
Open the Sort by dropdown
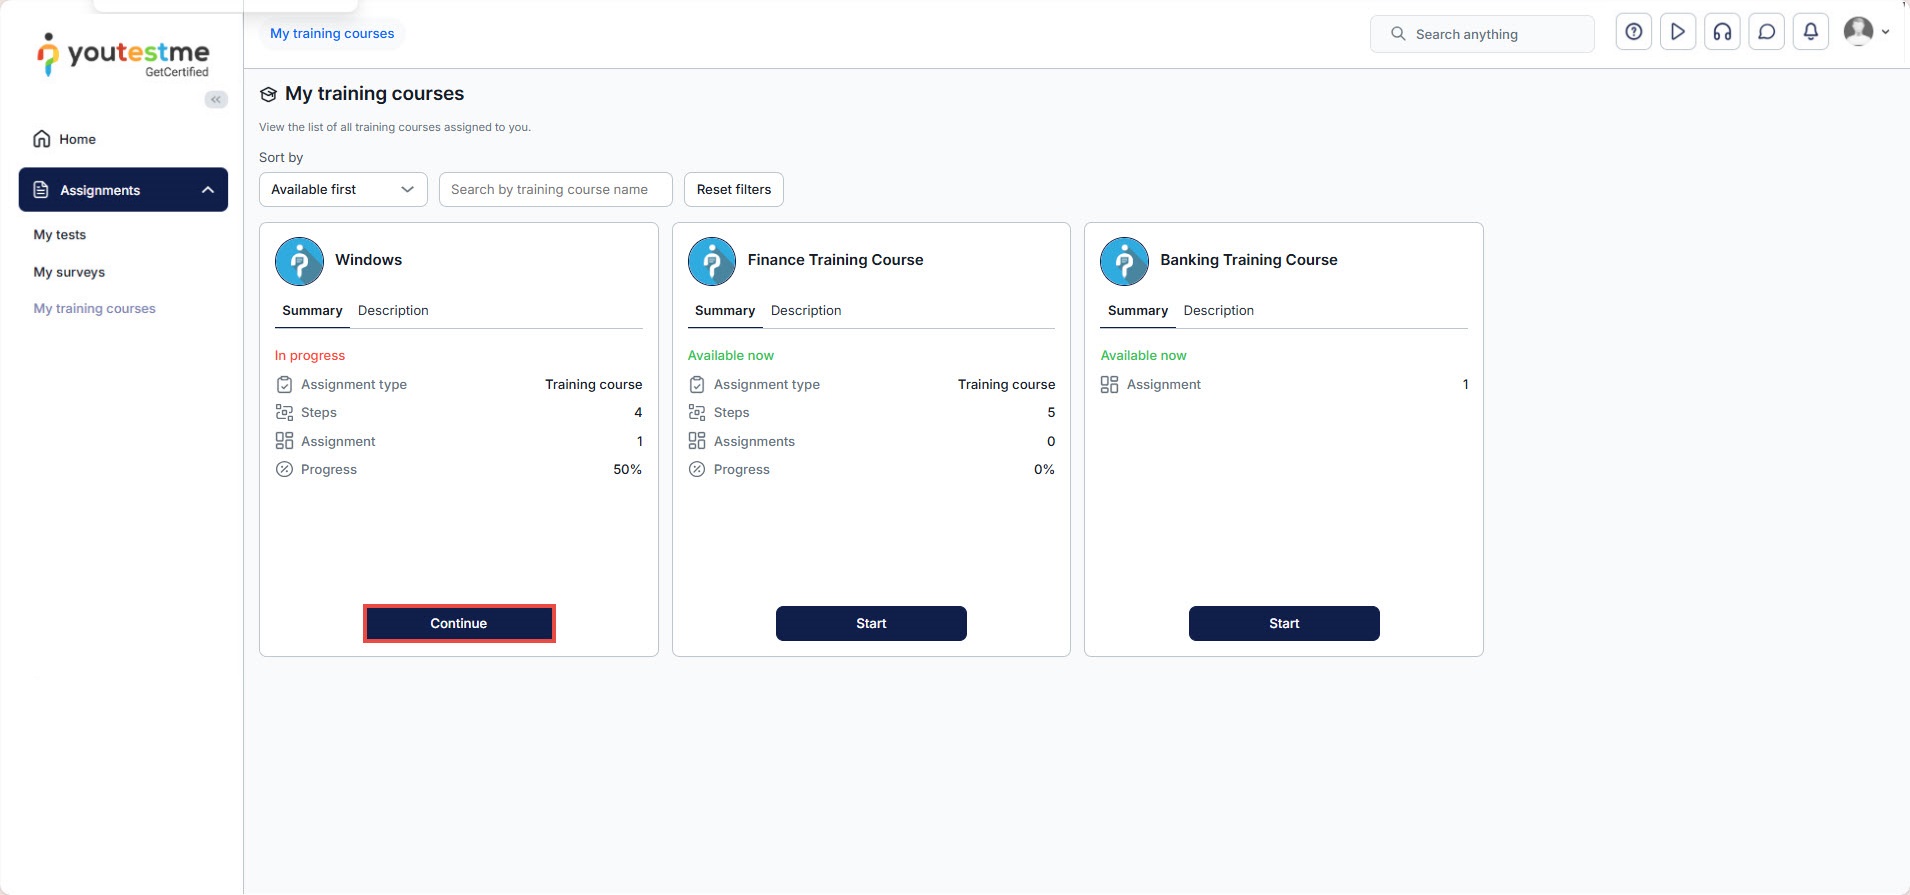click(343, 189)
